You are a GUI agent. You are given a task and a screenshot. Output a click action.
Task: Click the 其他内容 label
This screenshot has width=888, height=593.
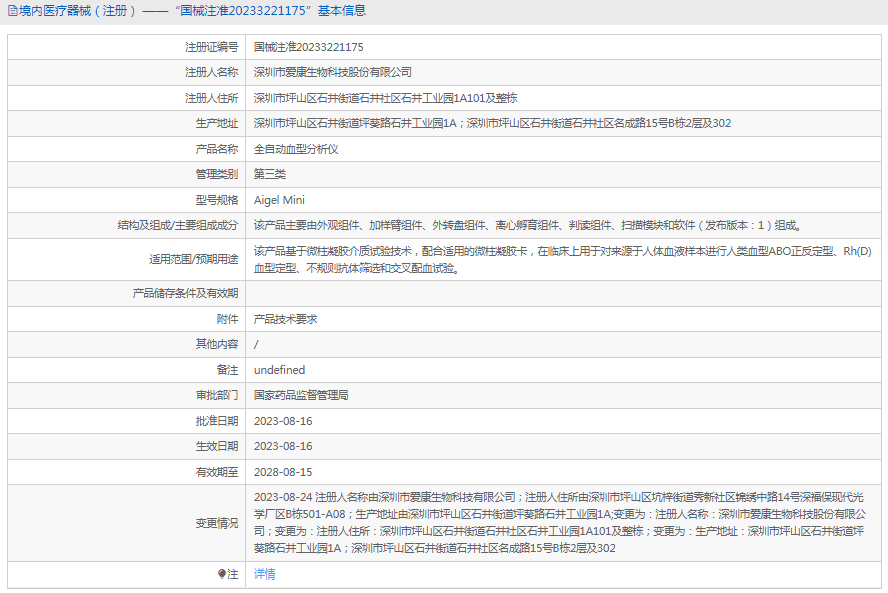pos(217,344)
